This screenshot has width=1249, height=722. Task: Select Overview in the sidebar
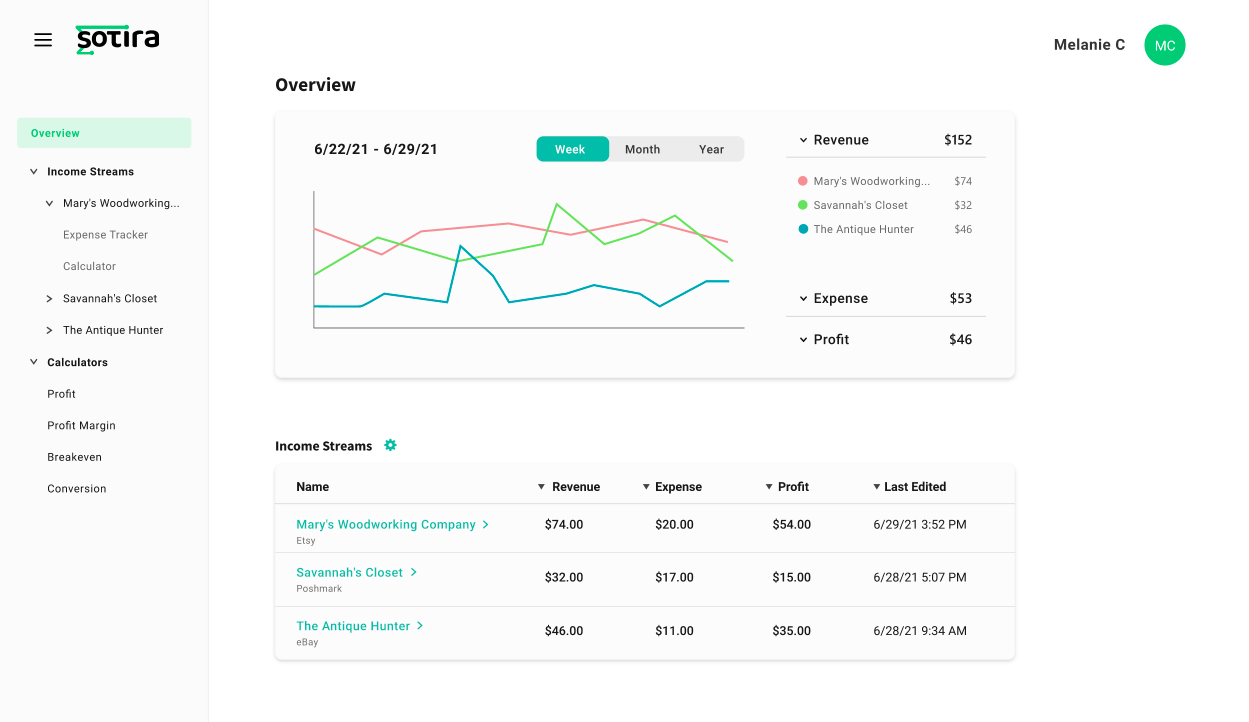(104, 133)
